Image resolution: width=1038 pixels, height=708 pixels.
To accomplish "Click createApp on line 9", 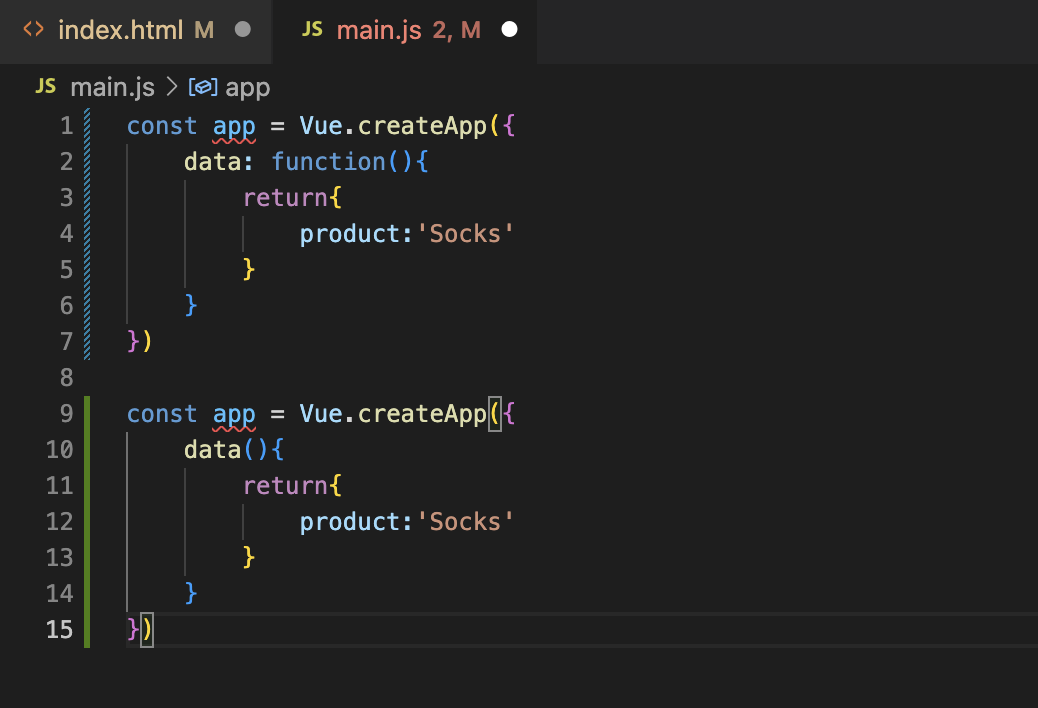I will tap(422, 414).
